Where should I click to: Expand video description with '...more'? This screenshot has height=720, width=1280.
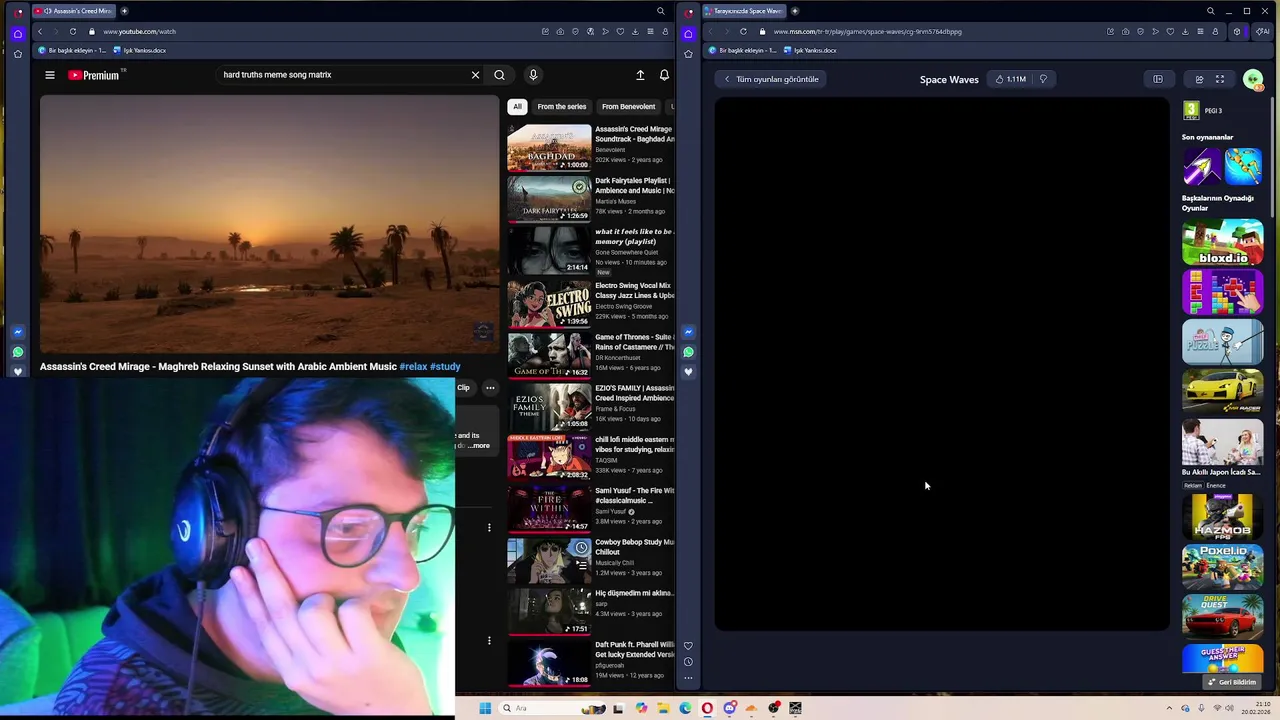(x=479, y=445)
